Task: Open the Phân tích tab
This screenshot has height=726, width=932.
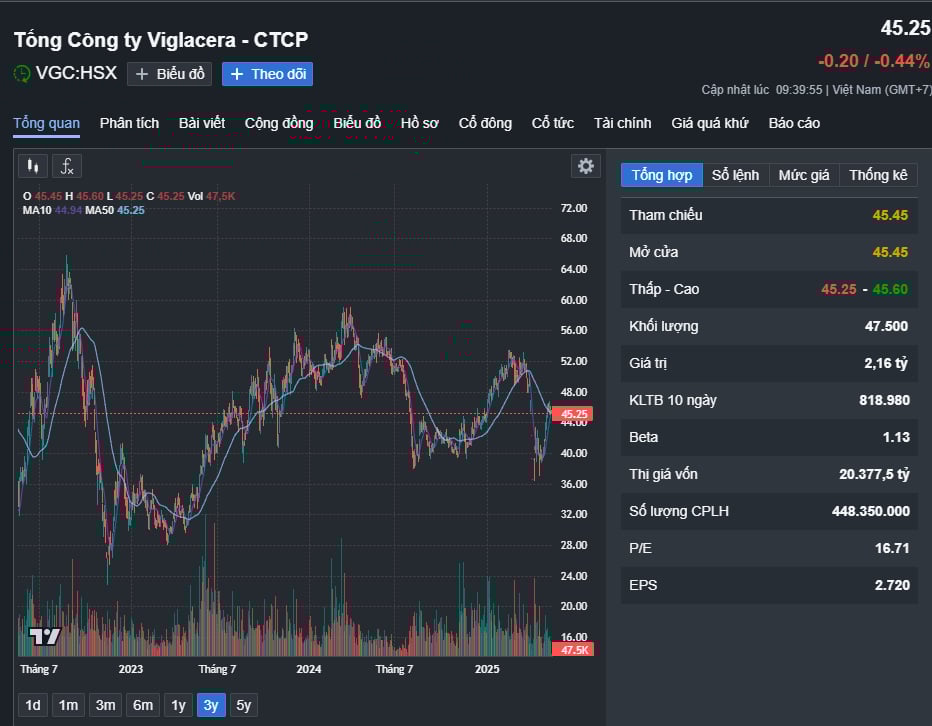Action: pyautogui.click(x=129, y=123)
